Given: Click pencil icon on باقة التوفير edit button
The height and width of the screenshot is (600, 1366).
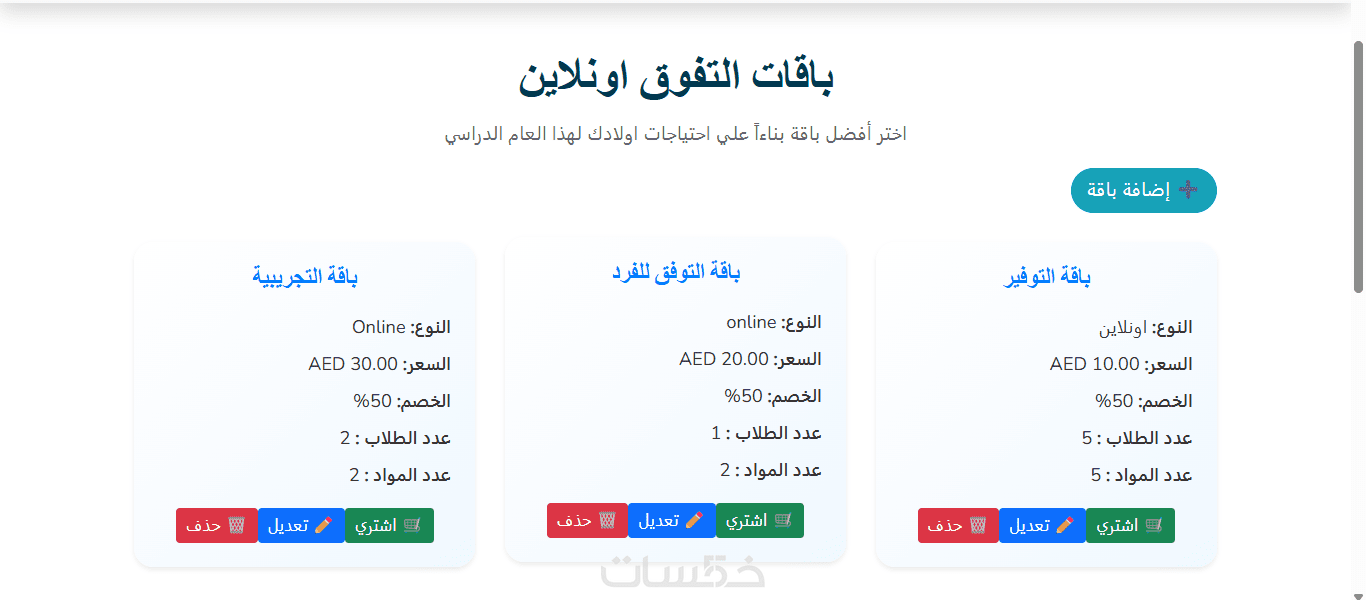Looking at the screenshot, I should pyautogui.click(x=1065, y=525).
